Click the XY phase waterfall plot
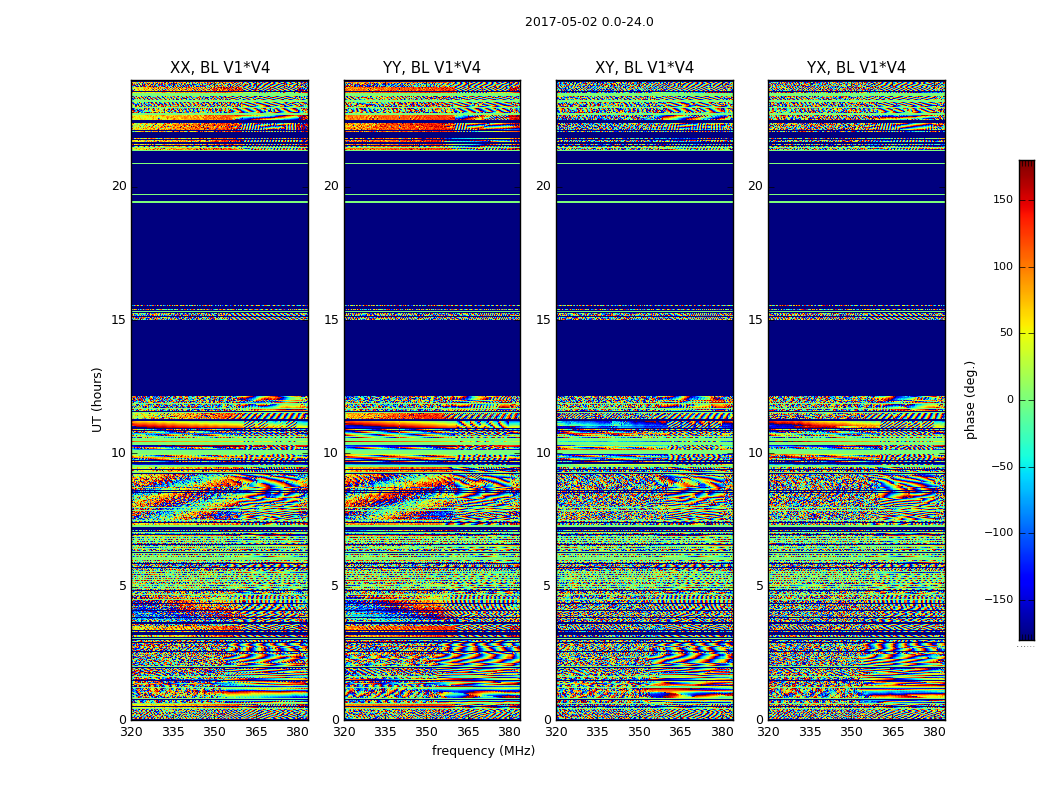The height and width of the screenshot is (800, 1050). [x=644, y=400]
